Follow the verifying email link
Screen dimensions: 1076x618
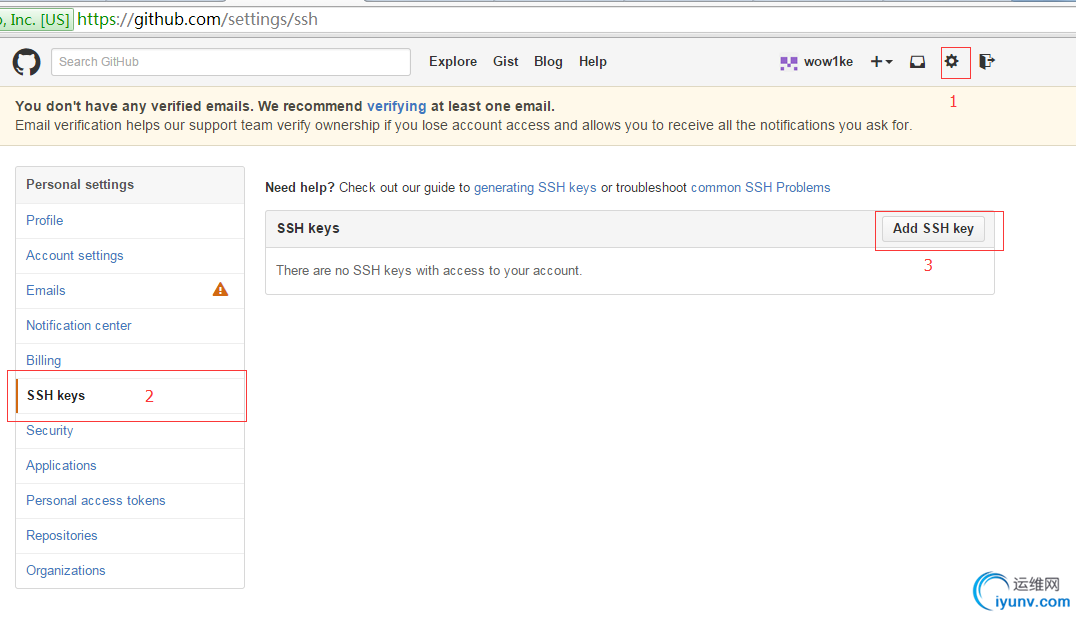[x=397, y=106]
